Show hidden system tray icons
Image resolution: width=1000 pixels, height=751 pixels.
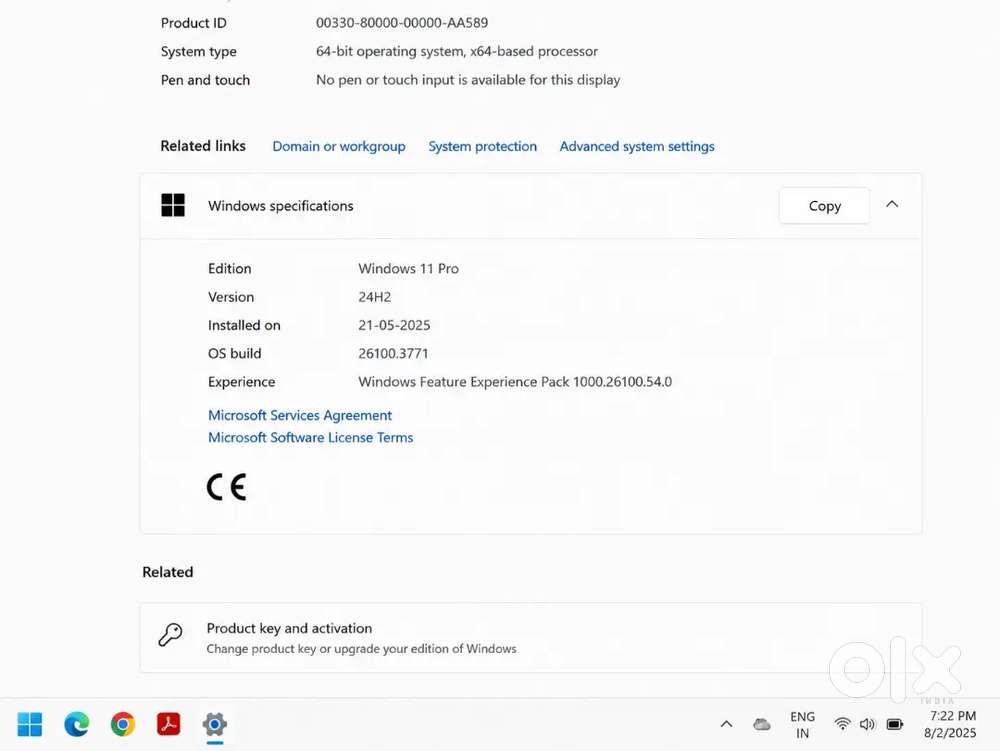[726, 724]
